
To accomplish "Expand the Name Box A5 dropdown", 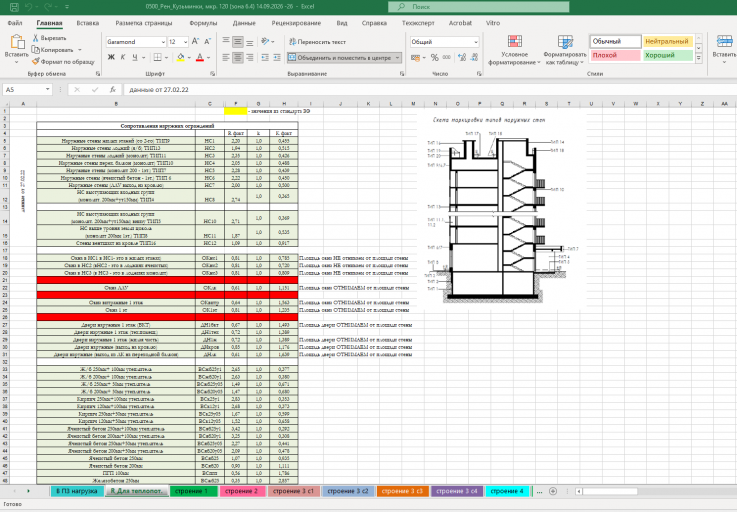I will (47, 89).
